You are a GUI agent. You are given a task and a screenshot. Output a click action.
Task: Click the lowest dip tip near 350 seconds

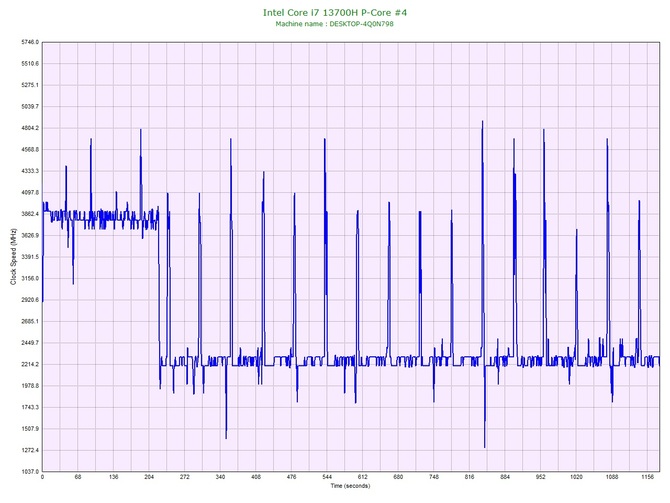pos(226,438)
